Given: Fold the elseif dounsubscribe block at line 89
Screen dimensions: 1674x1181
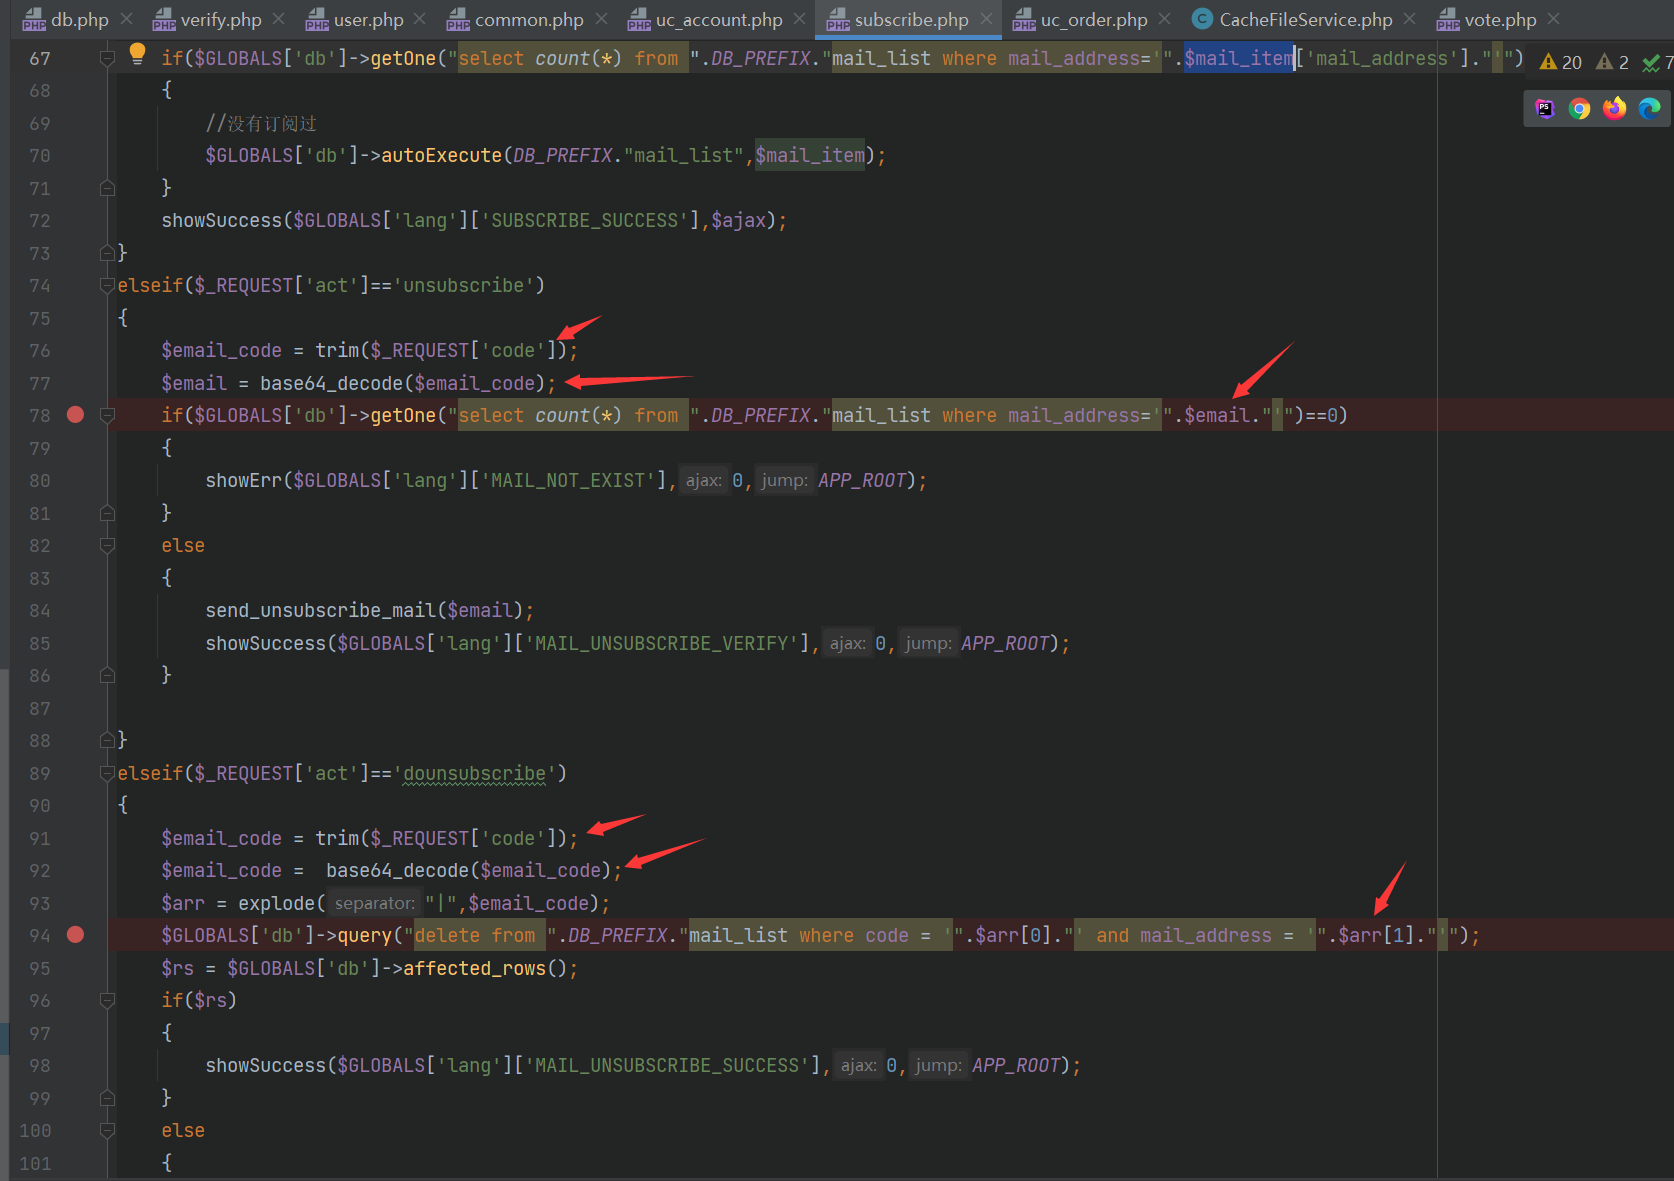Looking at the screenshot, I should click(107, 774).
